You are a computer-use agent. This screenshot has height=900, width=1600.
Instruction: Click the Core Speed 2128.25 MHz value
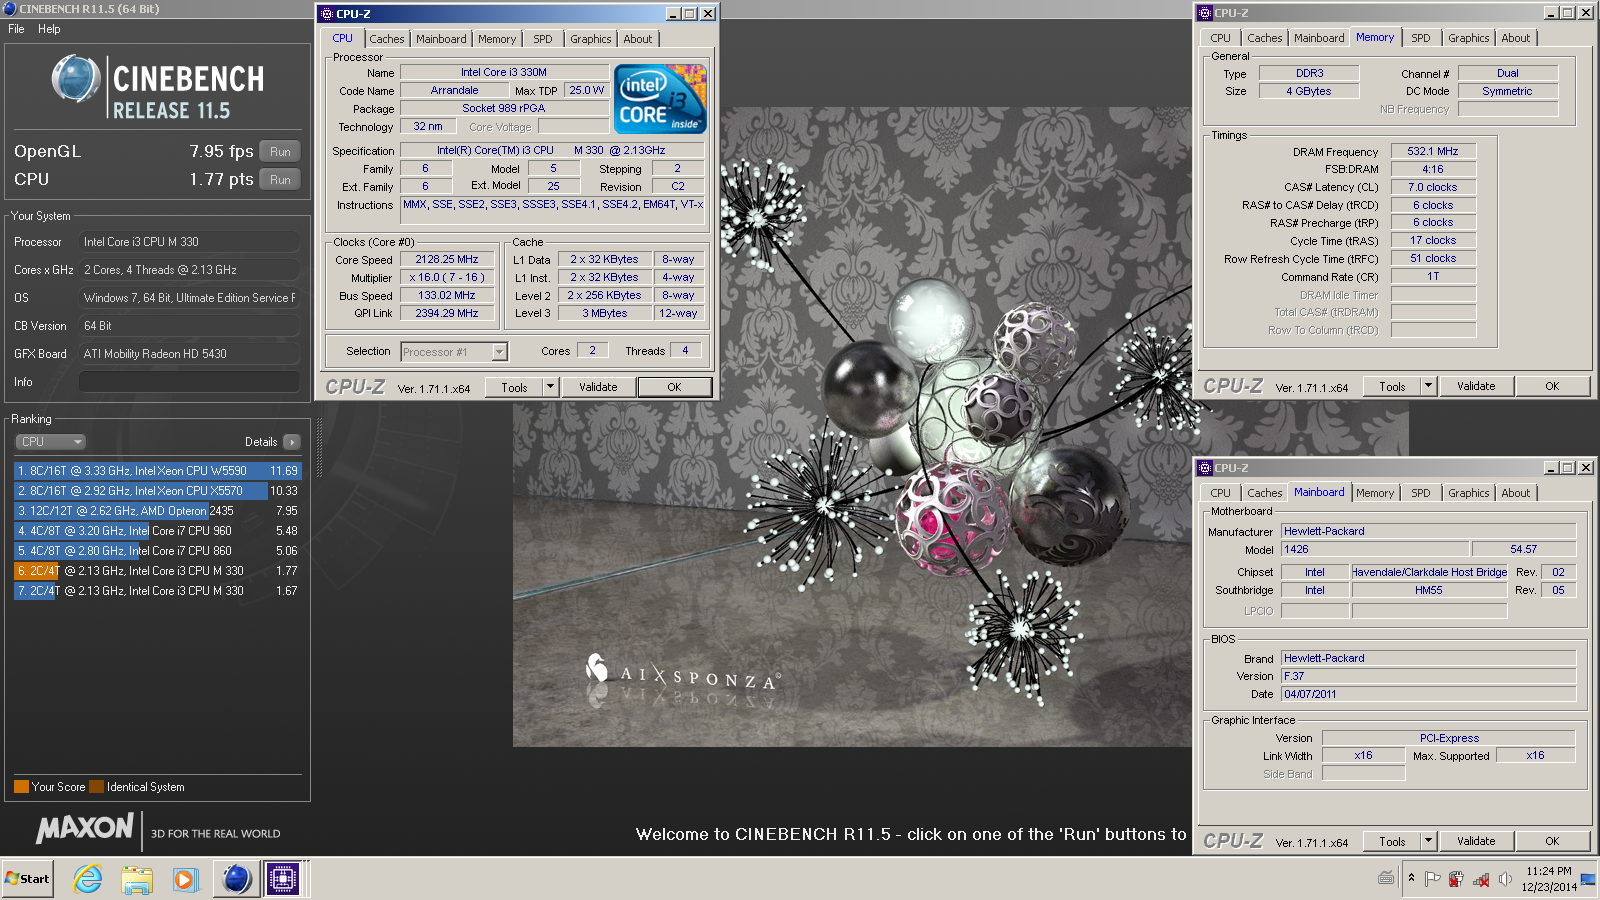click(447, 260)
